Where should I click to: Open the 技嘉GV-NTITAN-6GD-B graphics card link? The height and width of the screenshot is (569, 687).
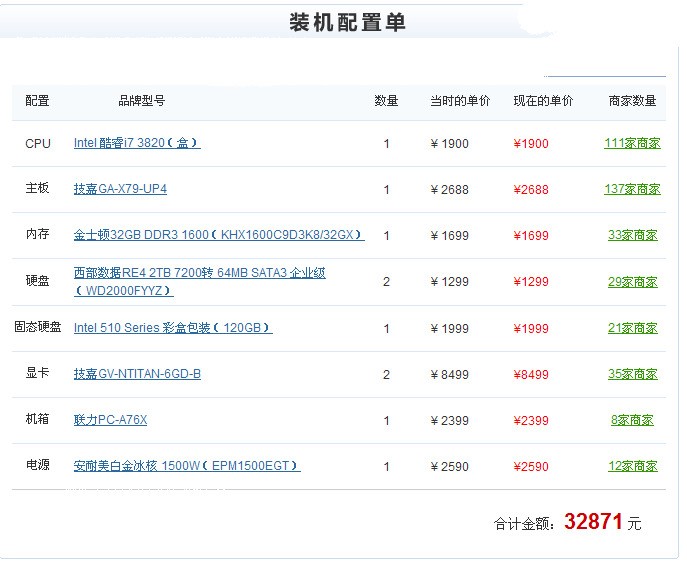[137, 374]
